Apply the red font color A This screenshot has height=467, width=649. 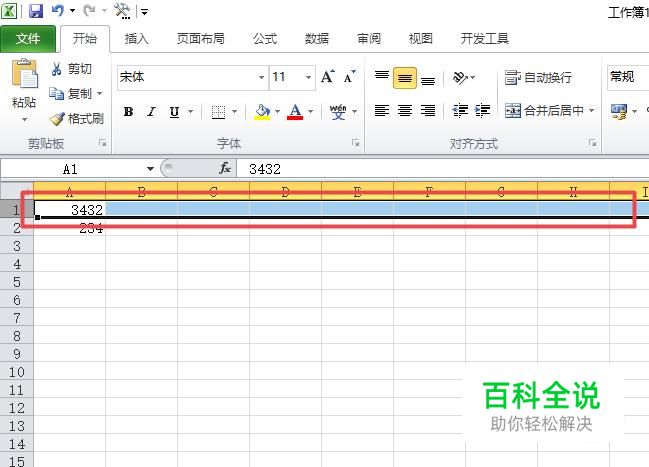[x=295, y=111]
